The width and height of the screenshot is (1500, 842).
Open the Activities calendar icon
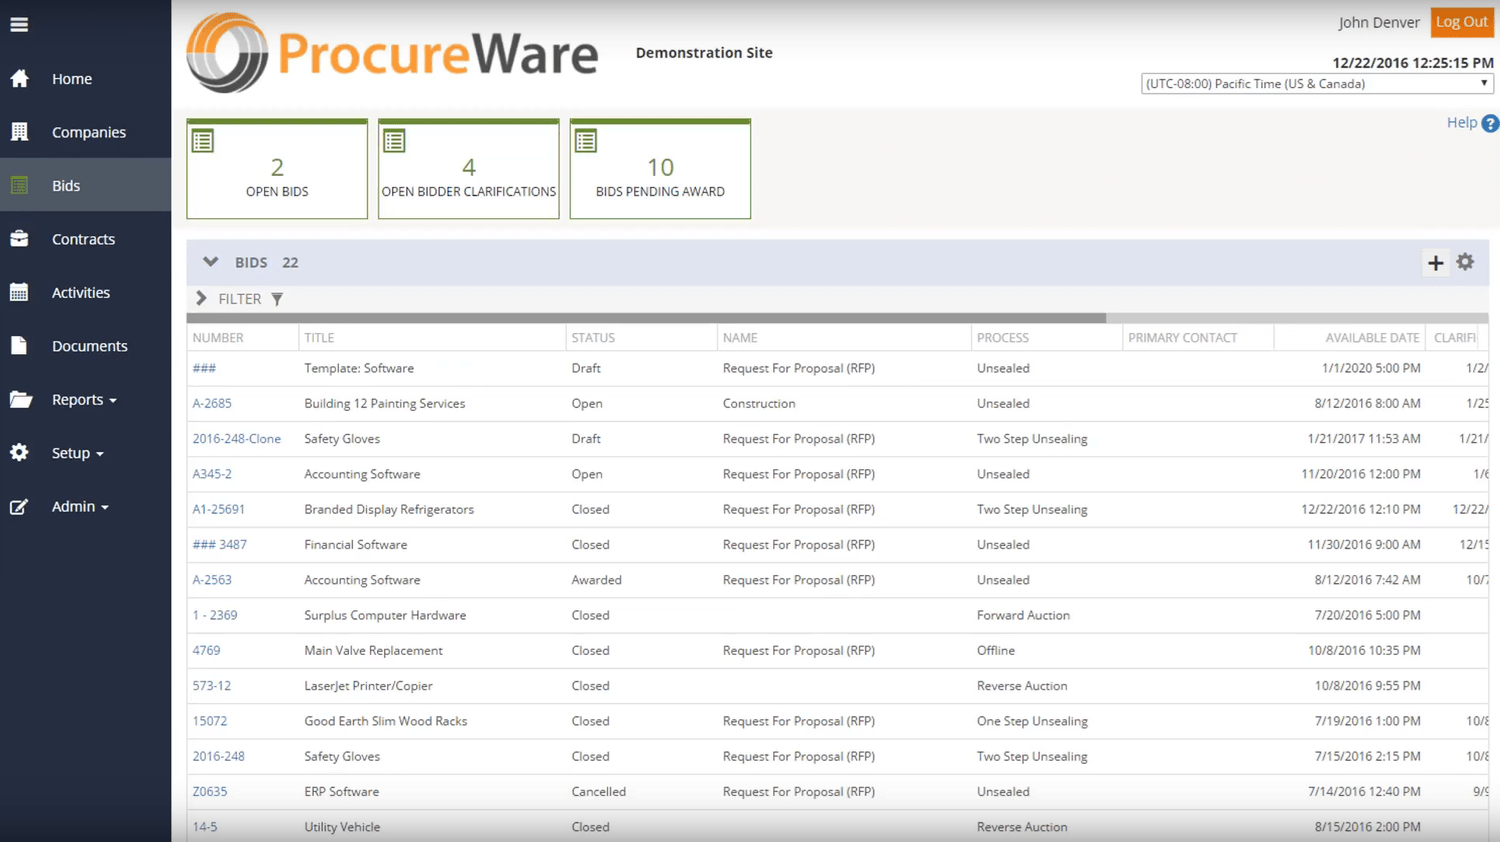19,292
